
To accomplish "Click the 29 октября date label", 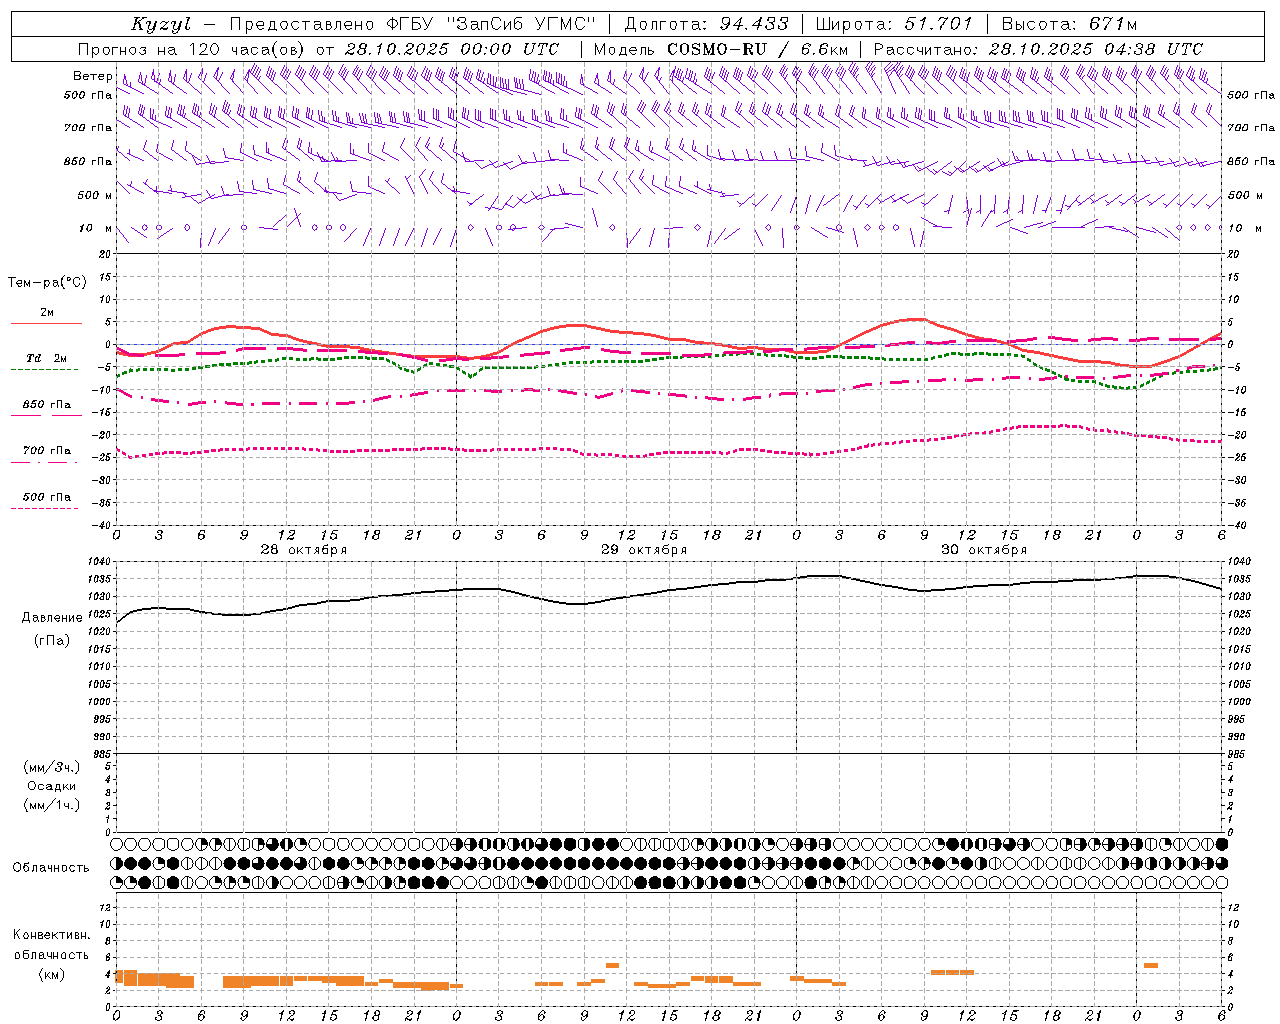I will click(x=644, y=550).
